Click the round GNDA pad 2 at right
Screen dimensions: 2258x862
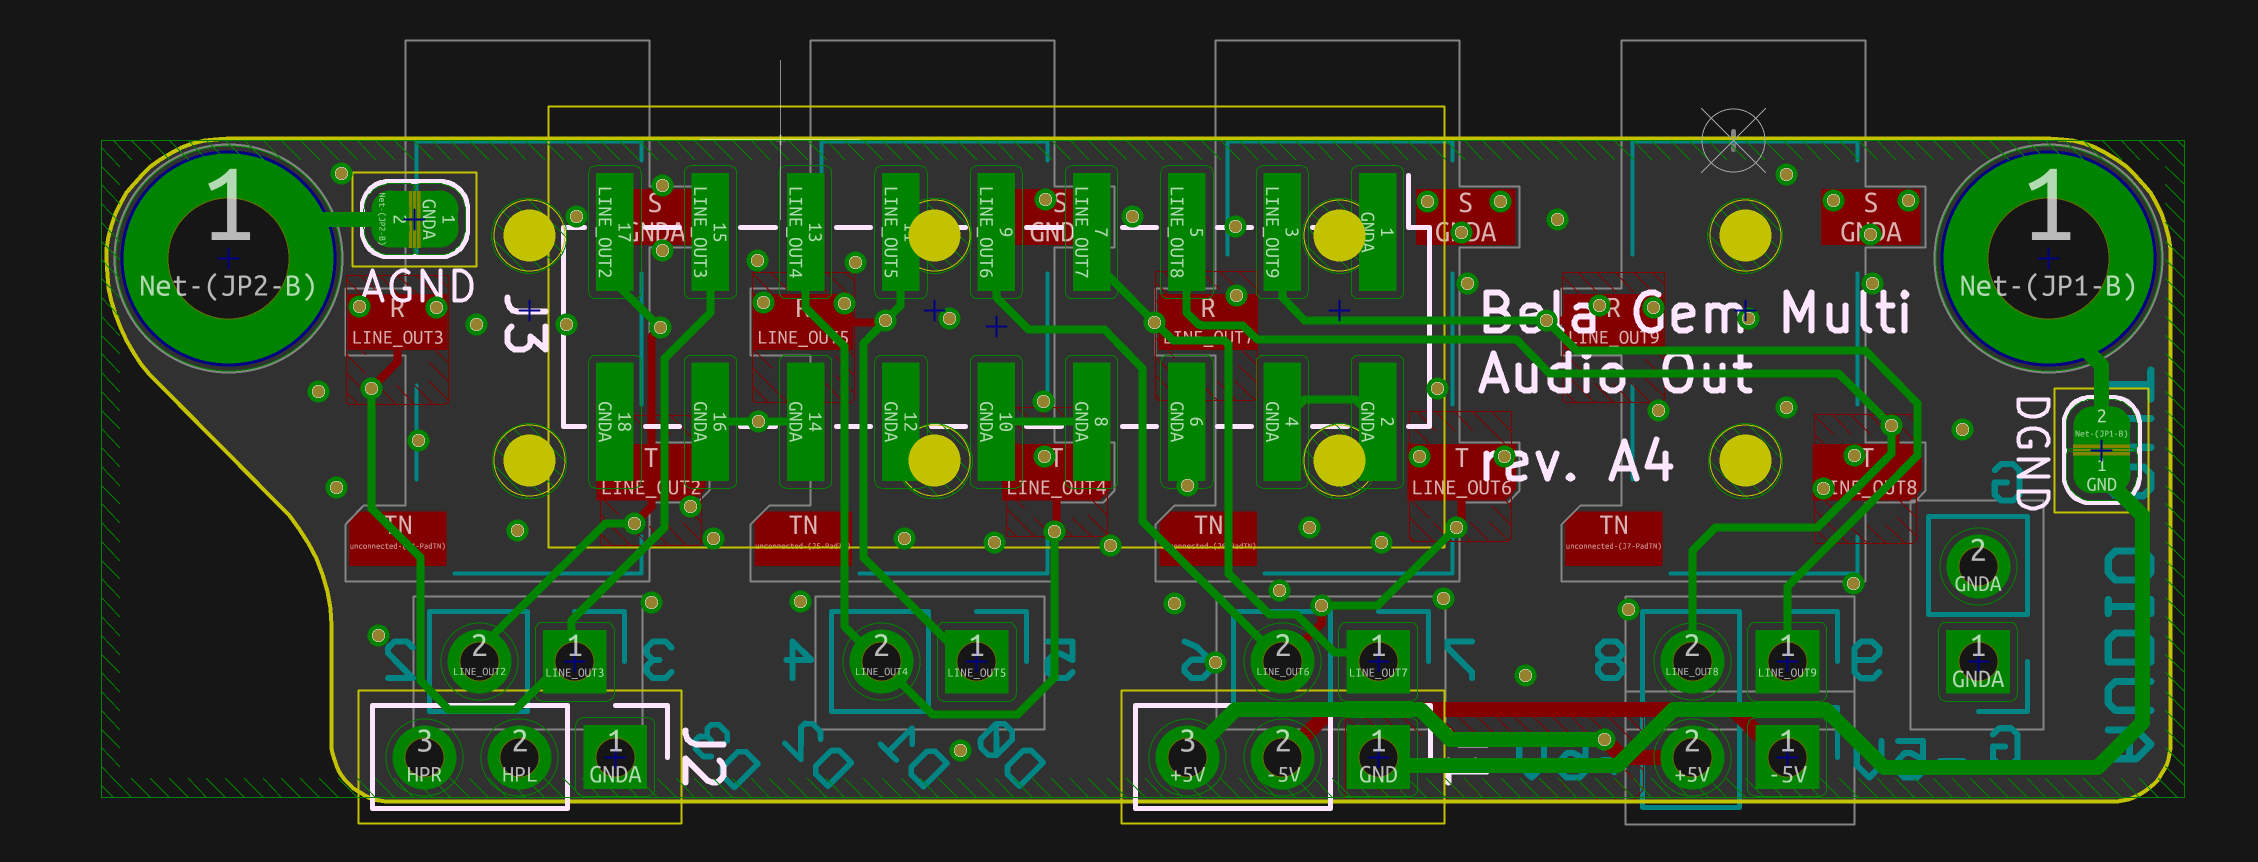click(1978, 565)
